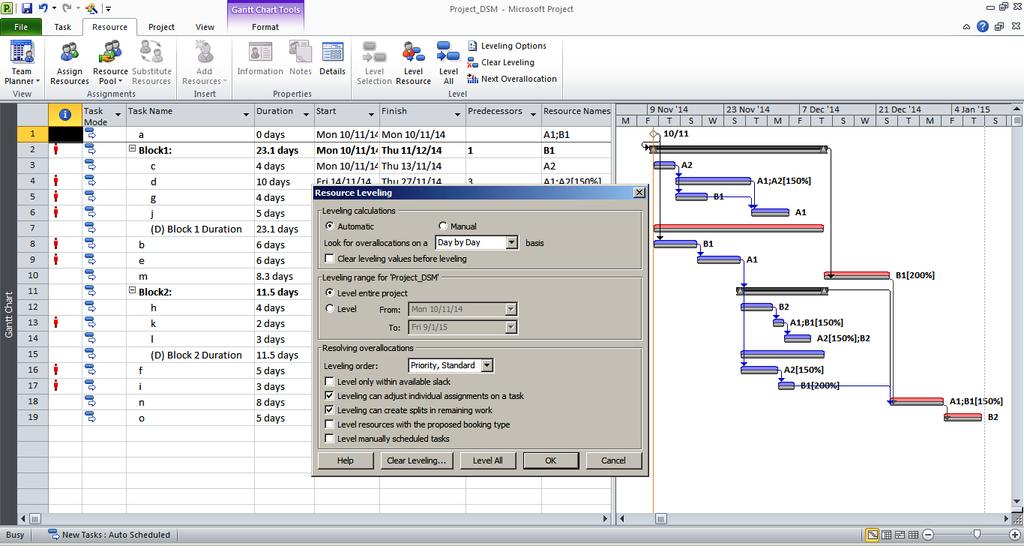The height and width of the screenshot is (546, 1024).
Task: Select Automatic leveling calculations
Action: [330, 226]
